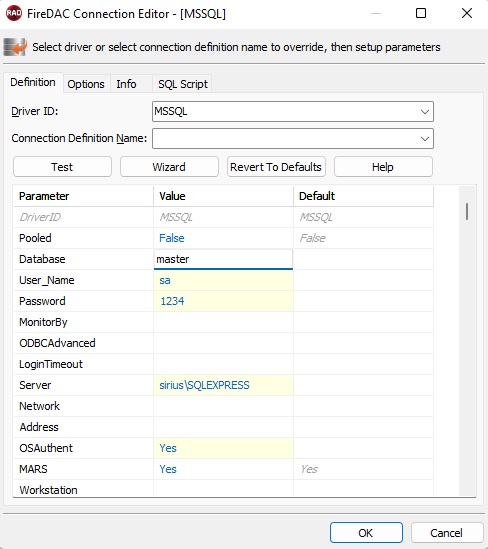
Task: Select the Pooled value False cell
Action: coord(223,238)
